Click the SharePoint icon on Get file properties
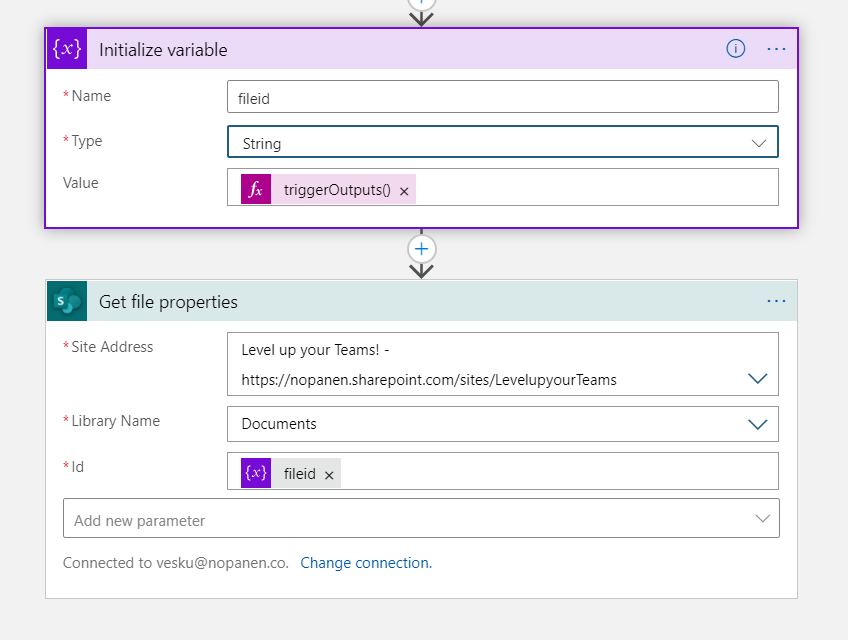The width and height of the screenshot is (848, 640). pos(67,301)
